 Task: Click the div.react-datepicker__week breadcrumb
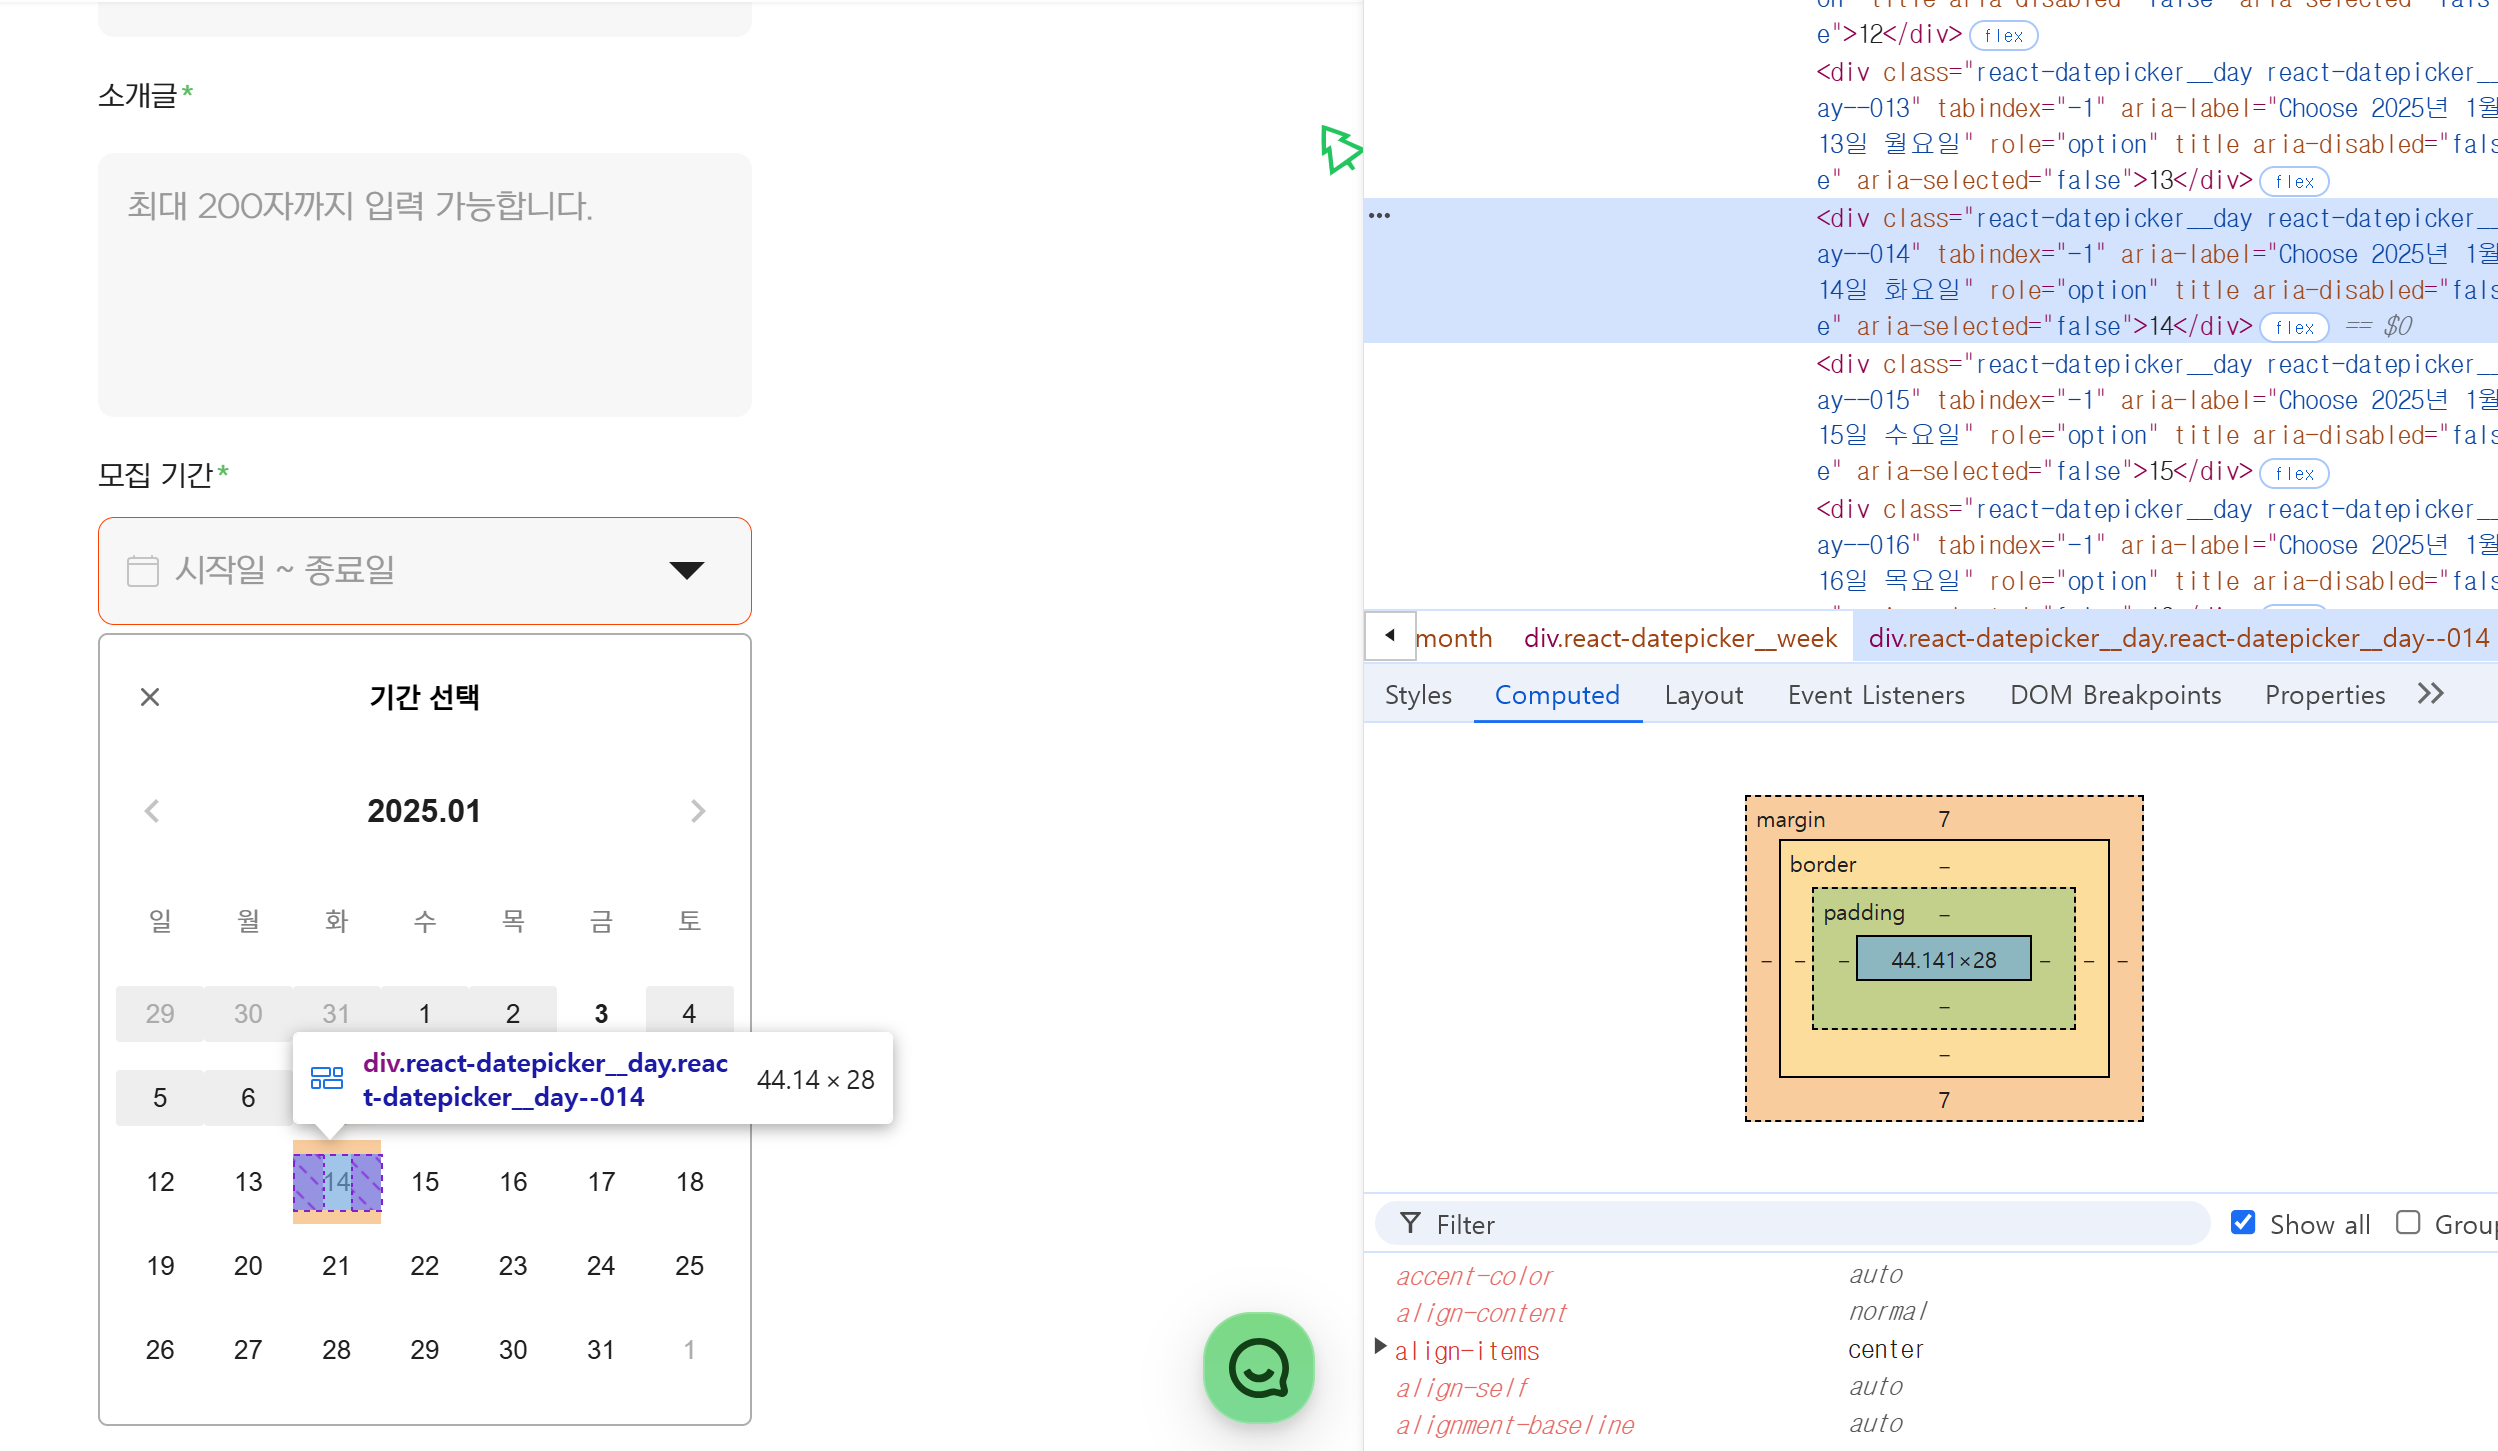(1680, 638)
